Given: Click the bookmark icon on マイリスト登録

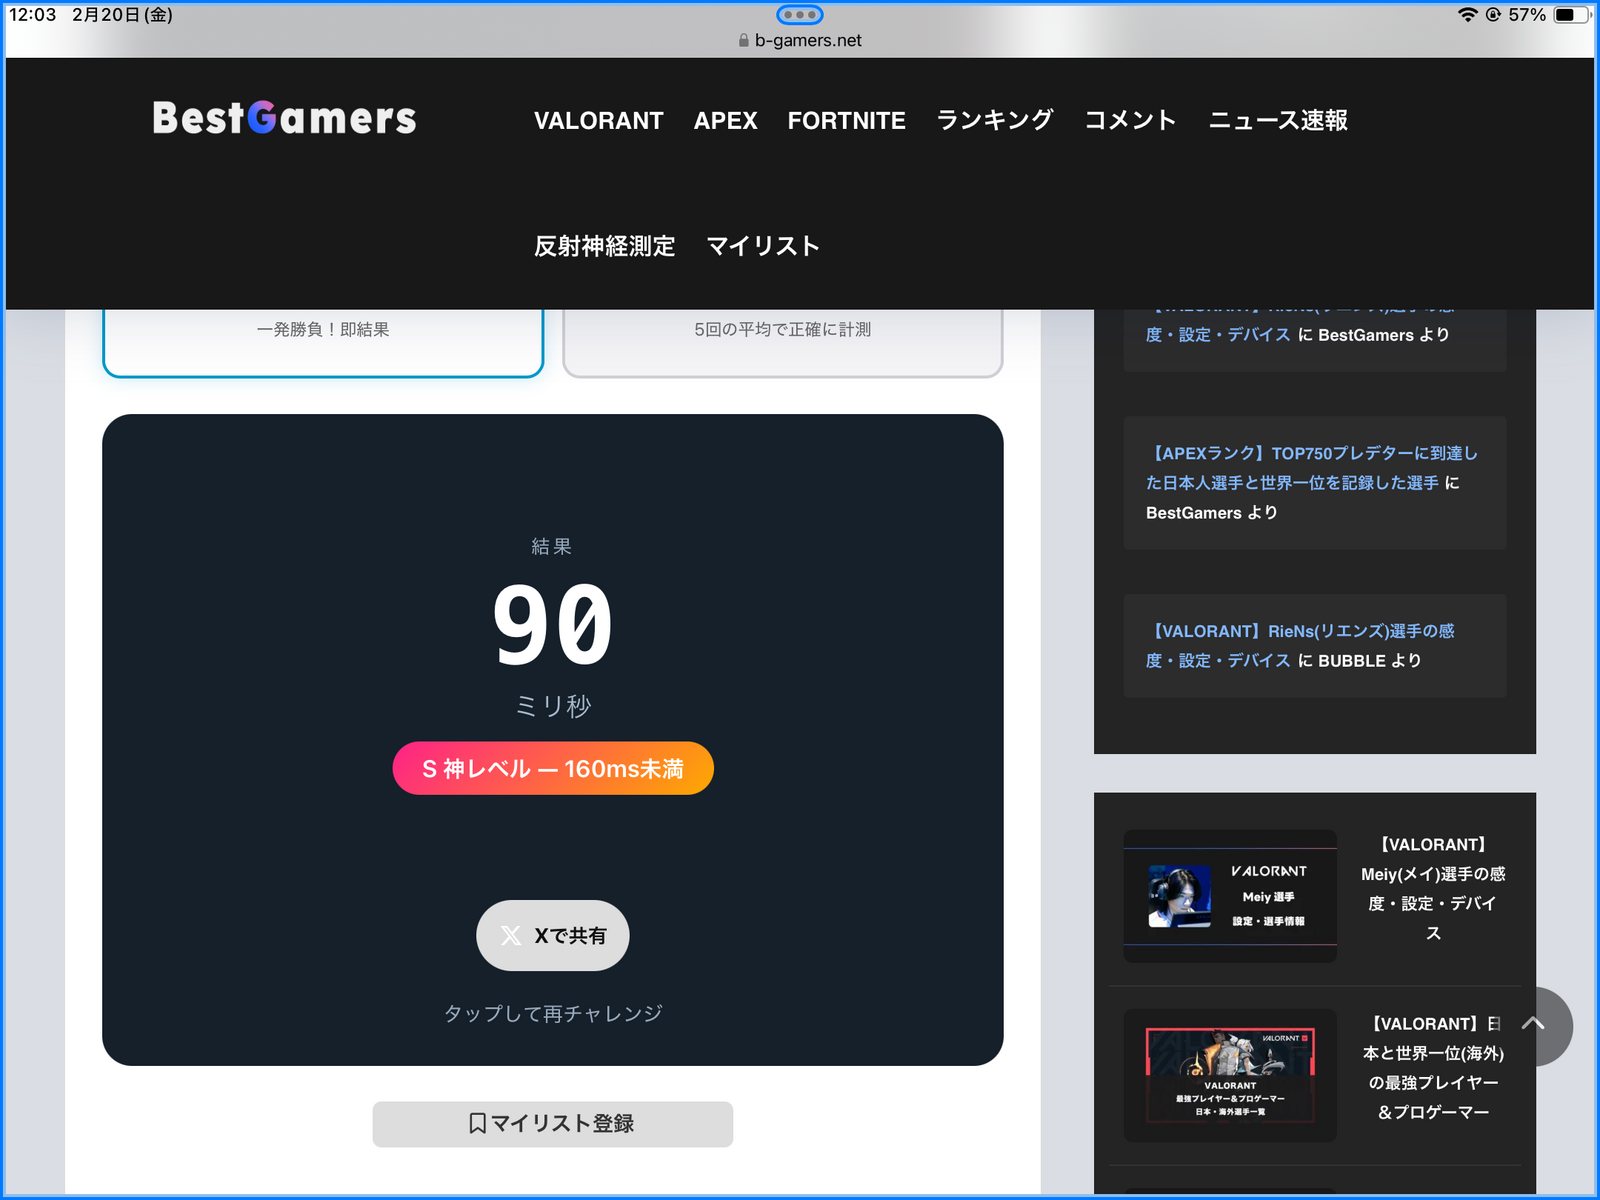Looking at the screenshot, I should click(478, 1124).
